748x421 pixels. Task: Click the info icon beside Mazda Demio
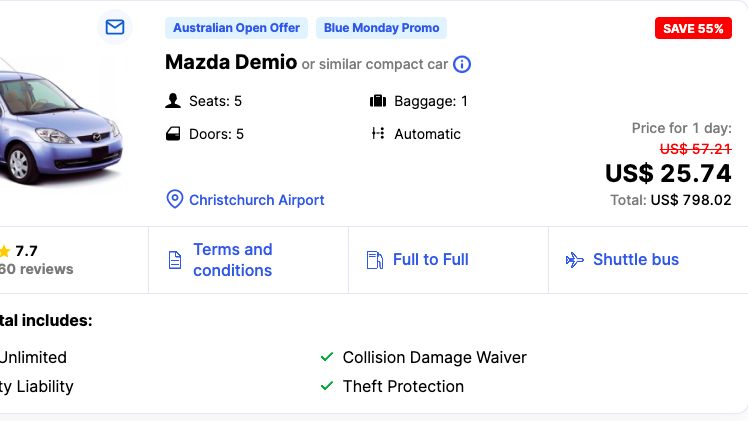[462, 65]
